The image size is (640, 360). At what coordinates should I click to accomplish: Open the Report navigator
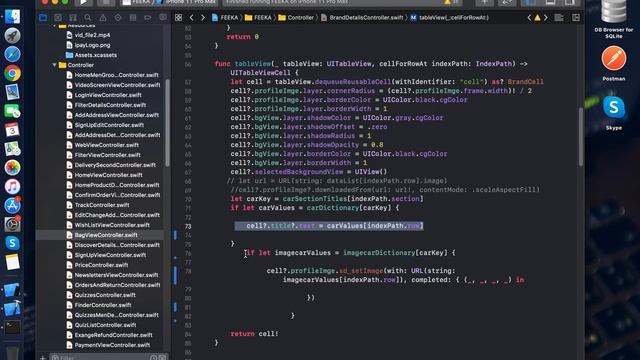[163, 18]
